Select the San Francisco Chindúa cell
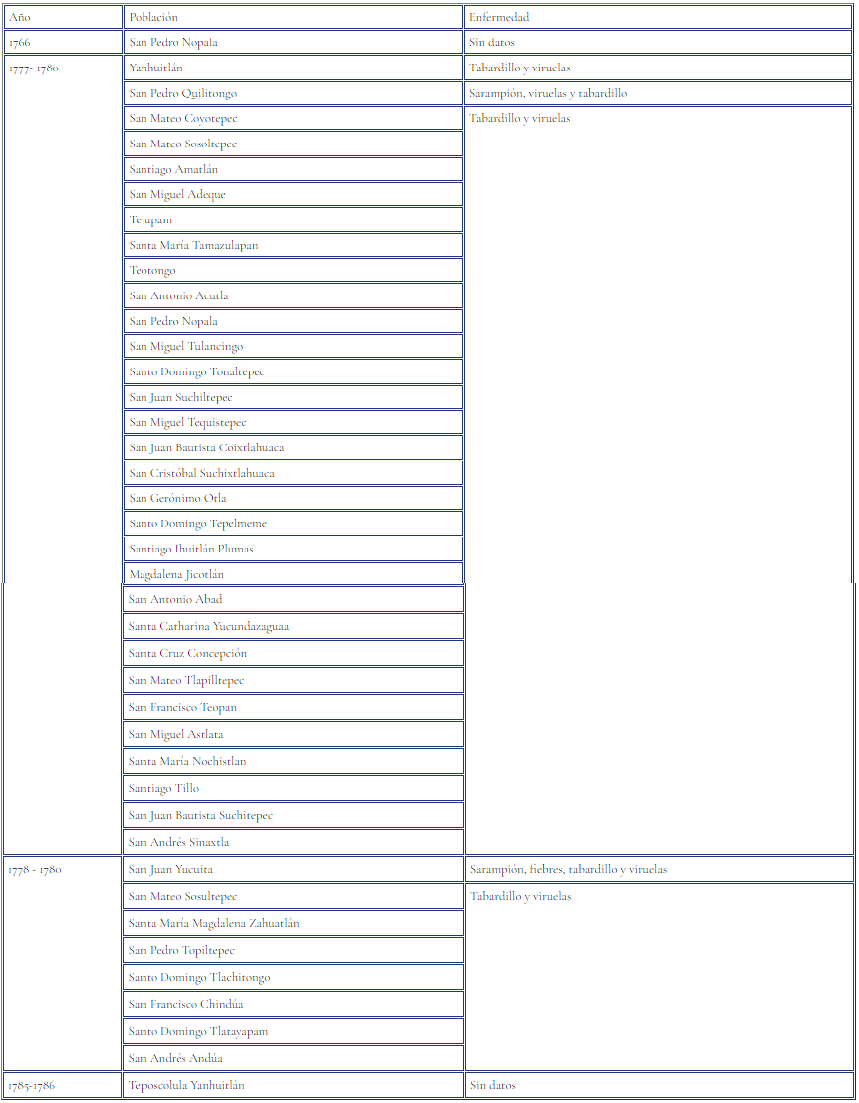 pos(293,1005)
